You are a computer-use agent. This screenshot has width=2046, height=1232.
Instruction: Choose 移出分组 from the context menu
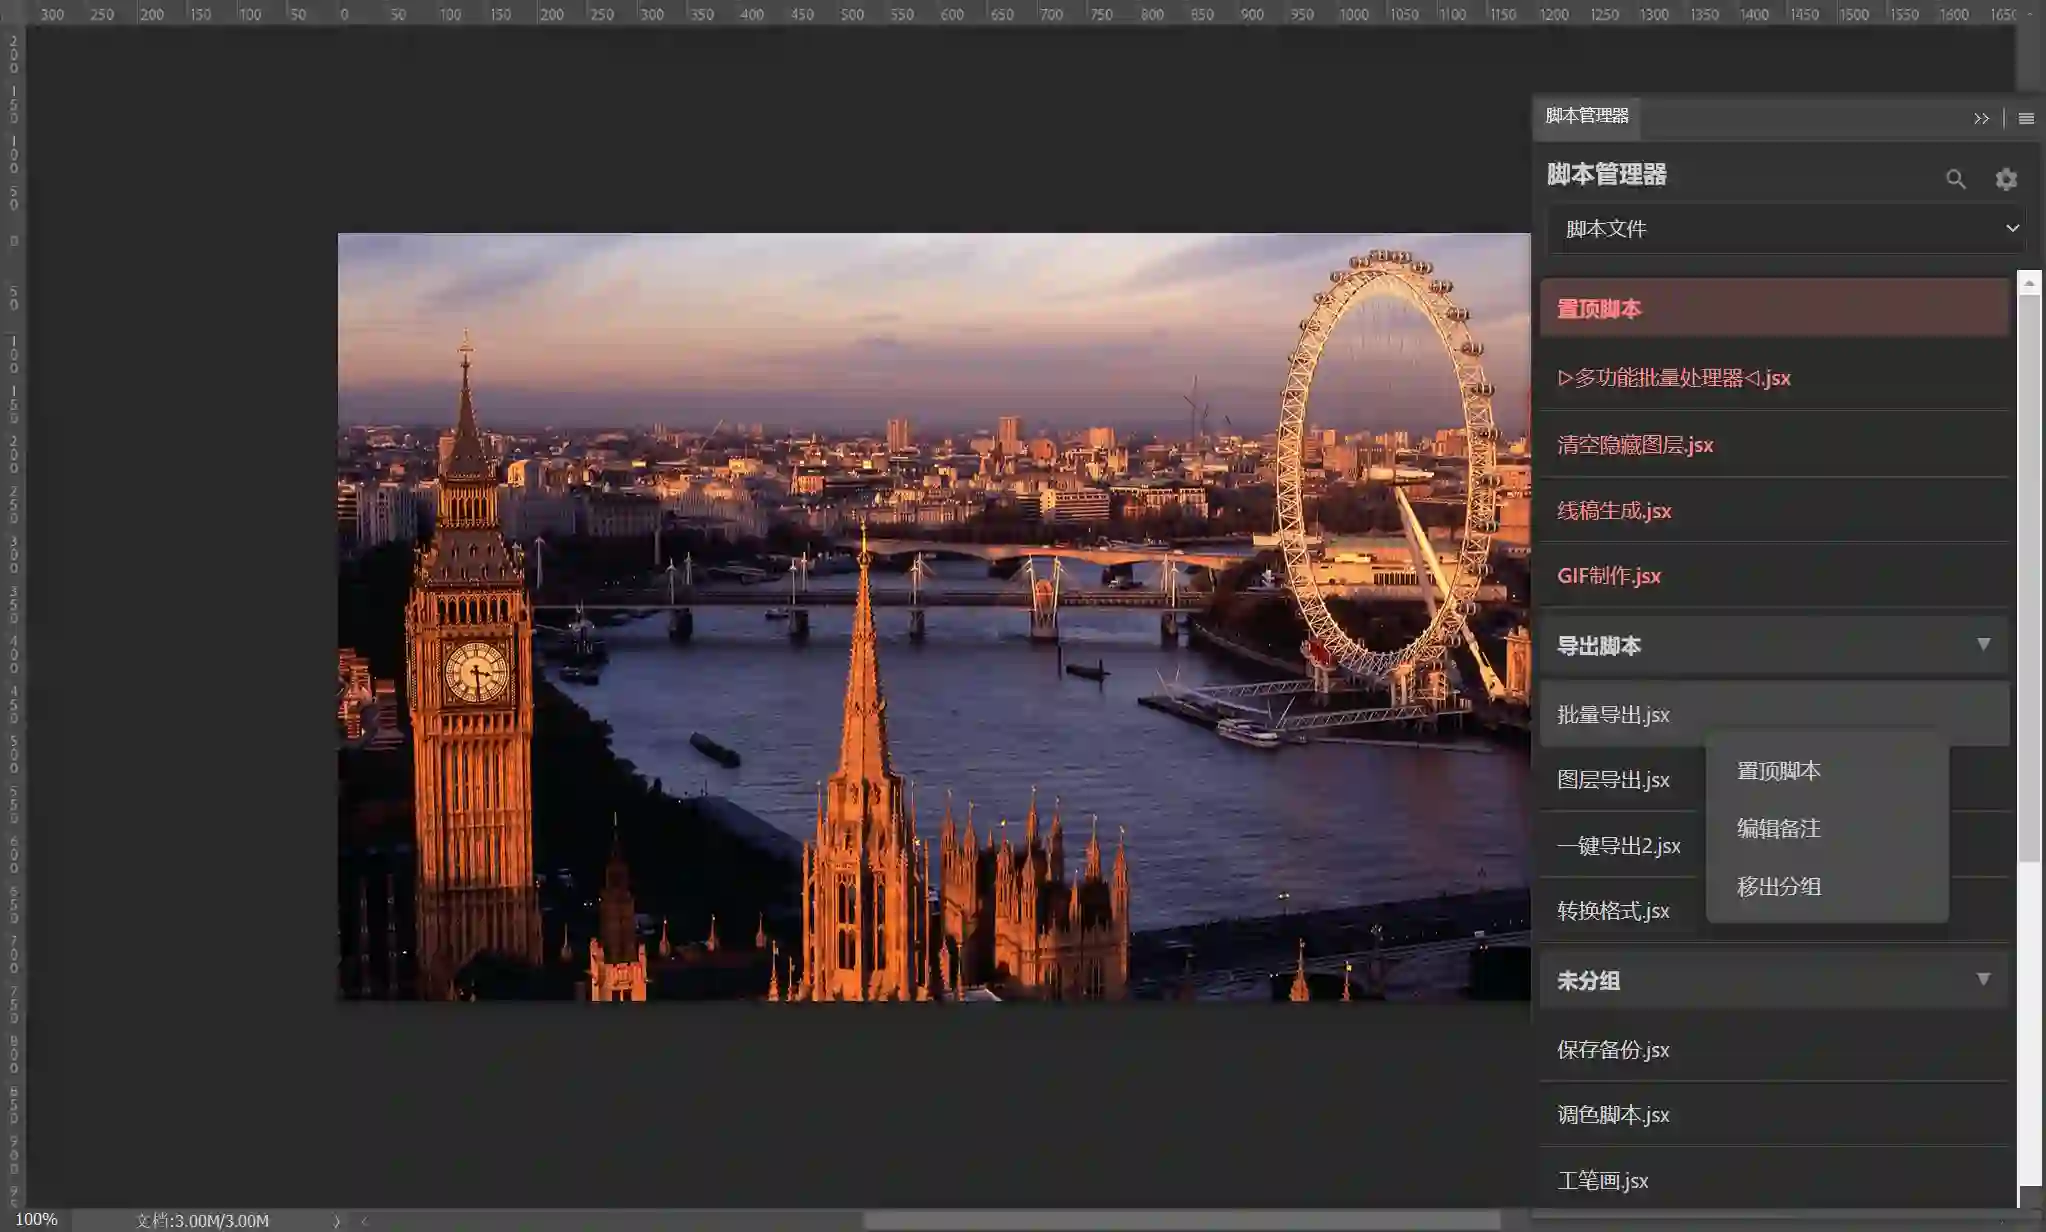1778,887
